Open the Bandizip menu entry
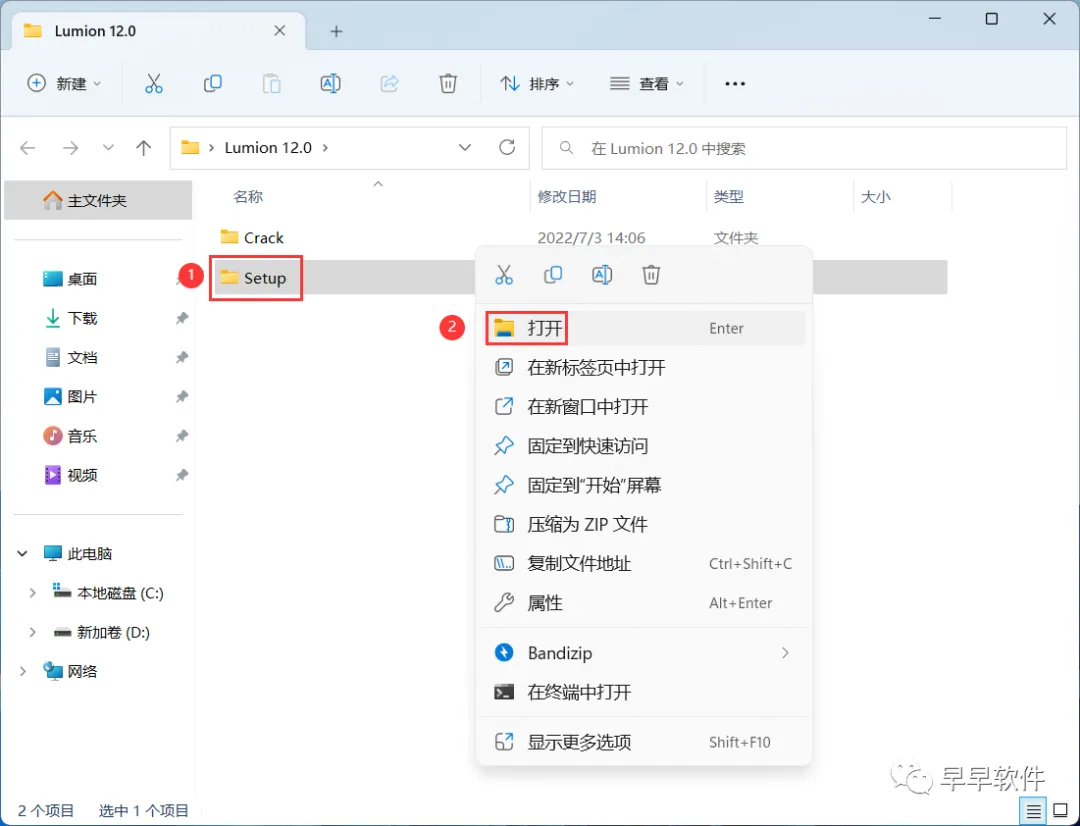The height and width of the screenshot is (826, 1080). point(645,652)
